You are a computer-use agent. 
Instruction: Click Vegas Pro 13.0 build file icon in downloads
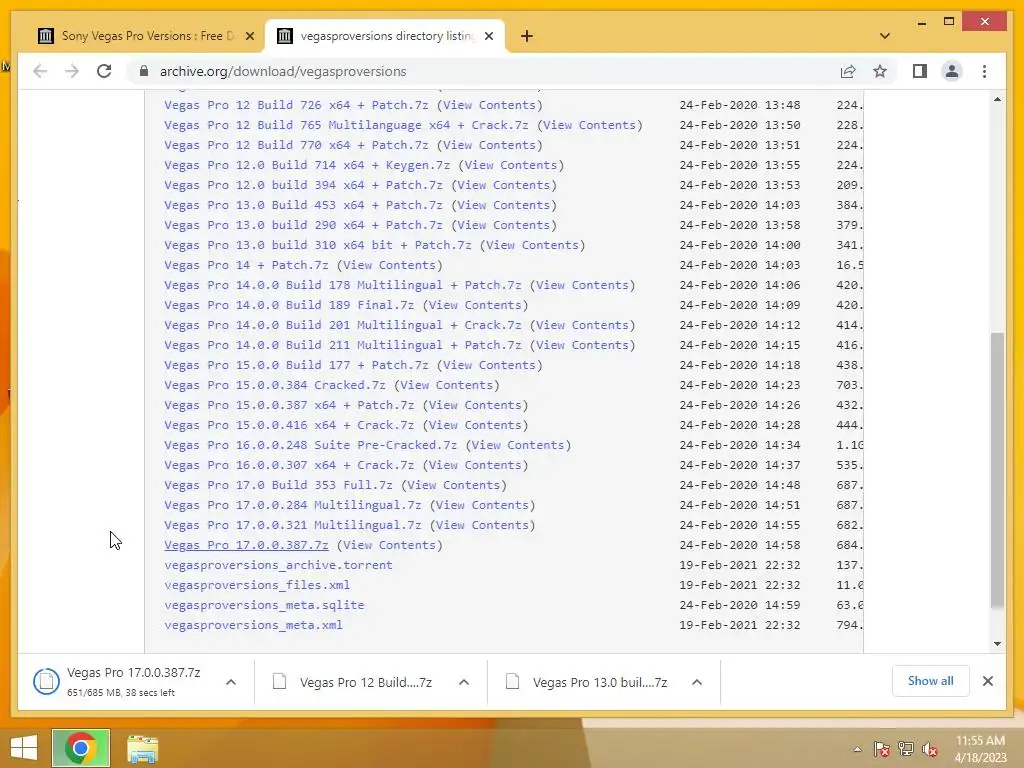[513, 682]
